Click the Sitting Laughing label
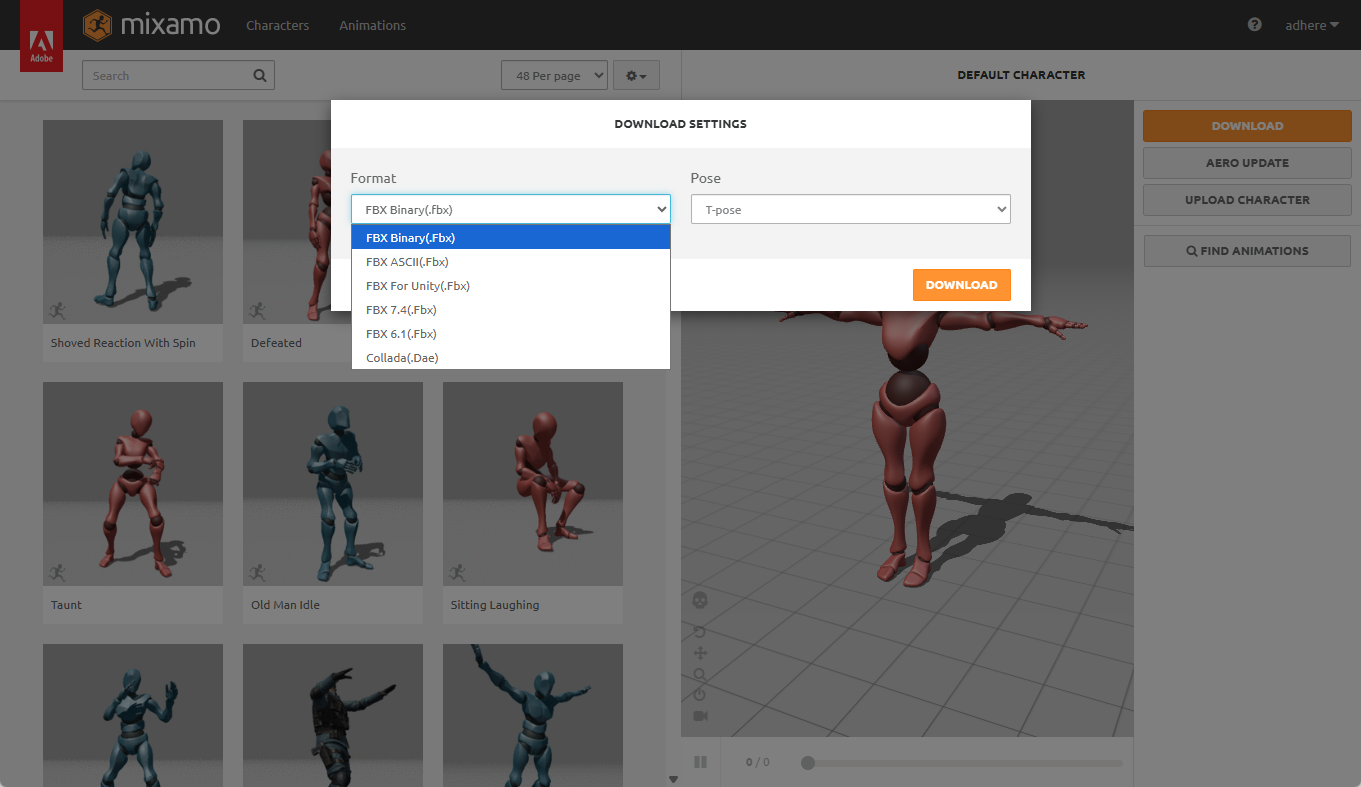1361x787 pixels. (495, 605)
